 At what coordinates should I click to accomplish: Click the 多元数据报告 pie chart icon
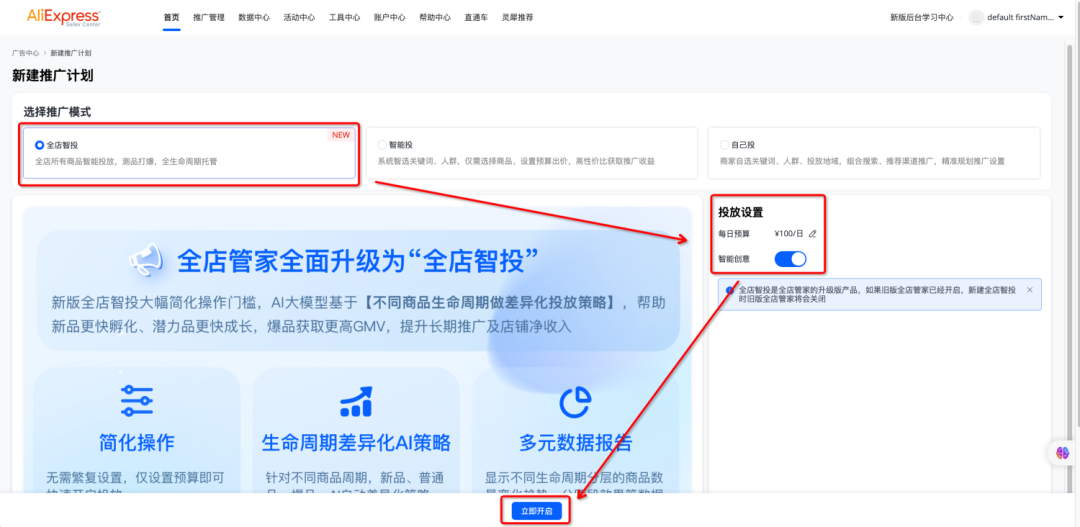click(x=574, y=401)
